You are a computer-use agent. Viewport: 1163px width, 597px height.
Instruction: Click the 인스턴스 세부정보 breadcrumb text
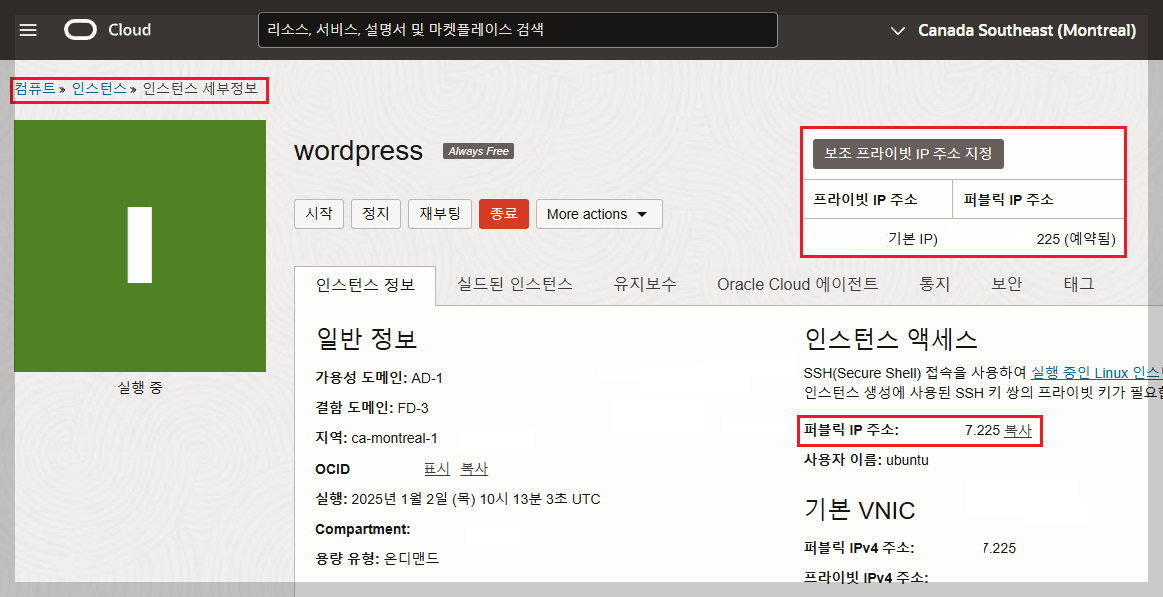200,89
